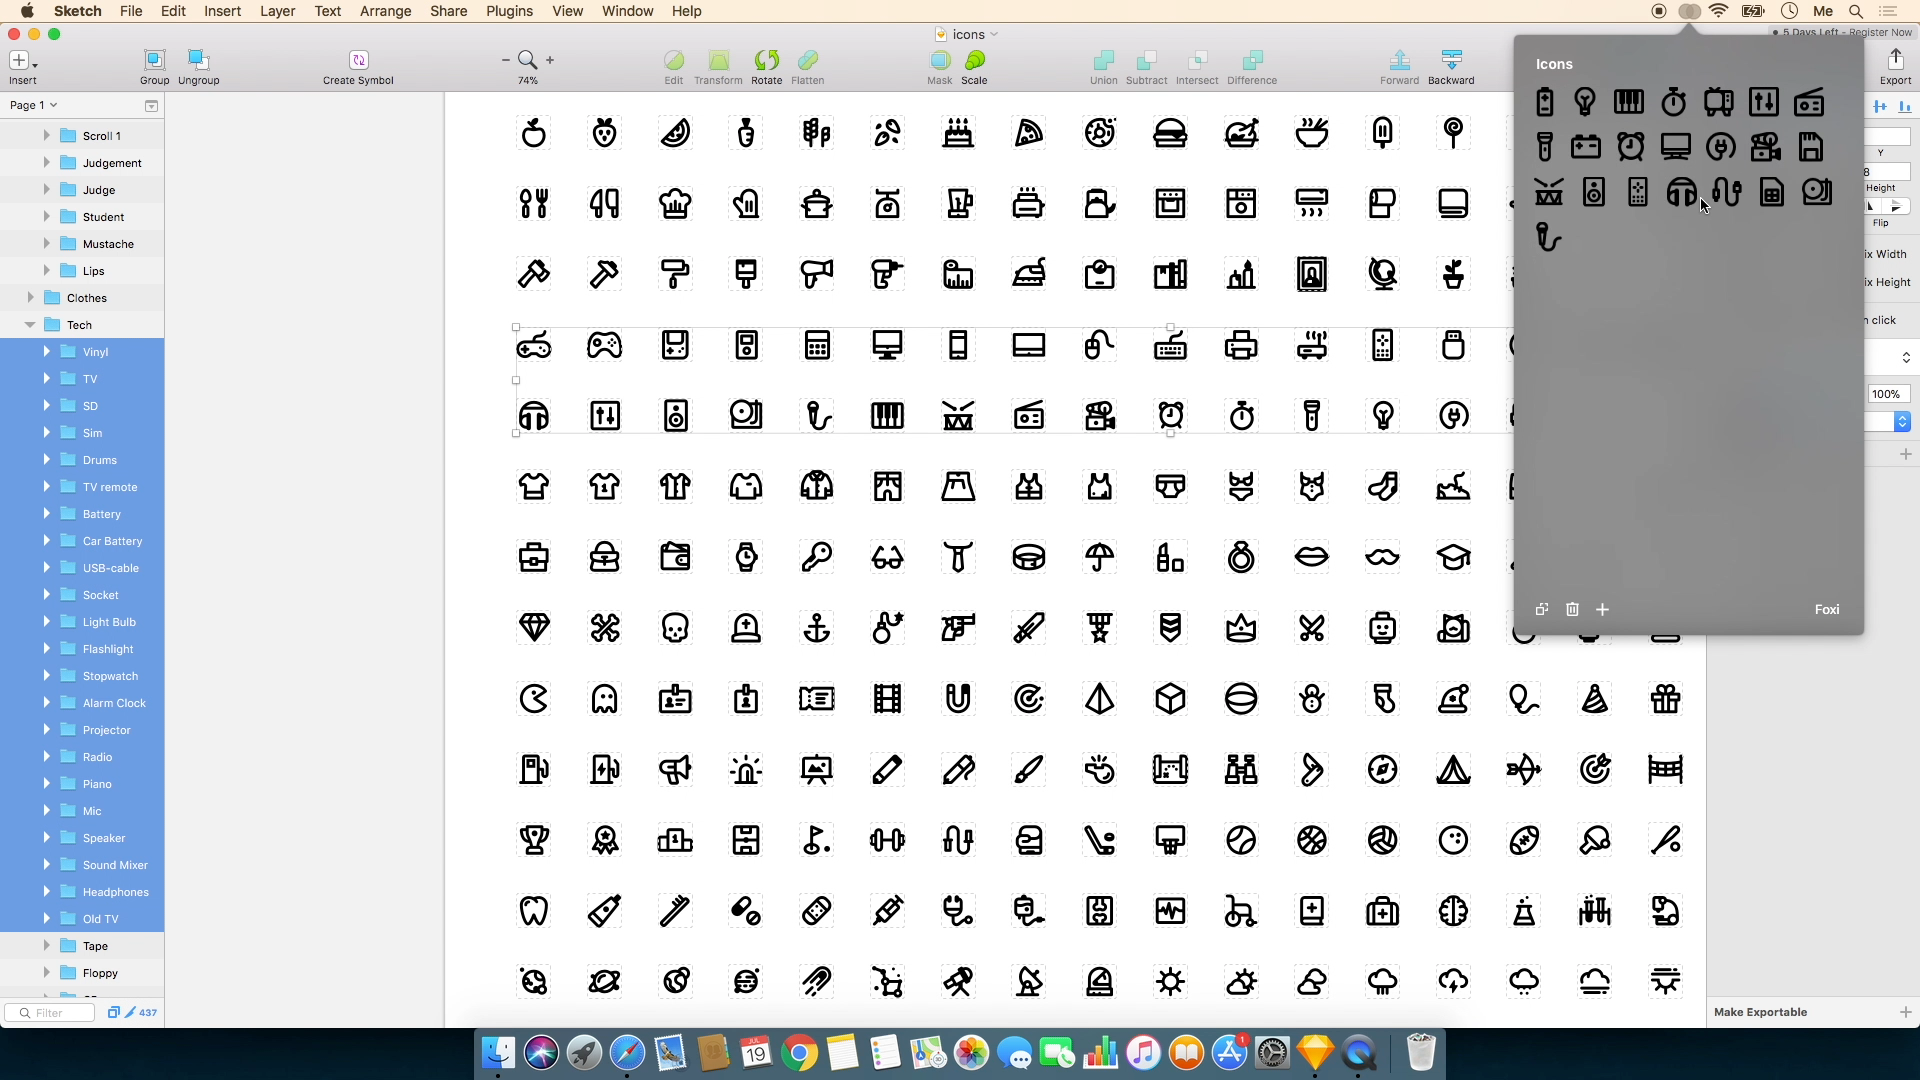
Task: Open the Arrange menu
Action: 385,11
